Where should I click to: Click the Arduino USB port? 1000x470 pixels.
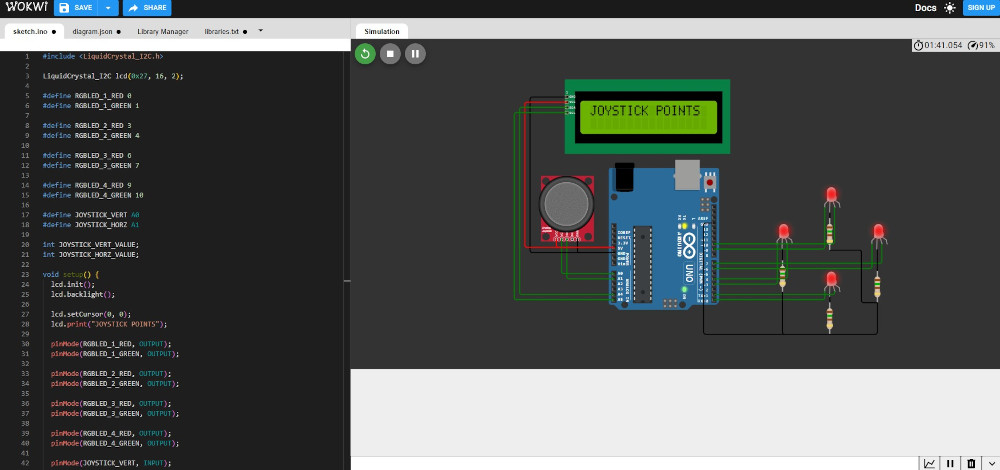(x=687, y=175)
